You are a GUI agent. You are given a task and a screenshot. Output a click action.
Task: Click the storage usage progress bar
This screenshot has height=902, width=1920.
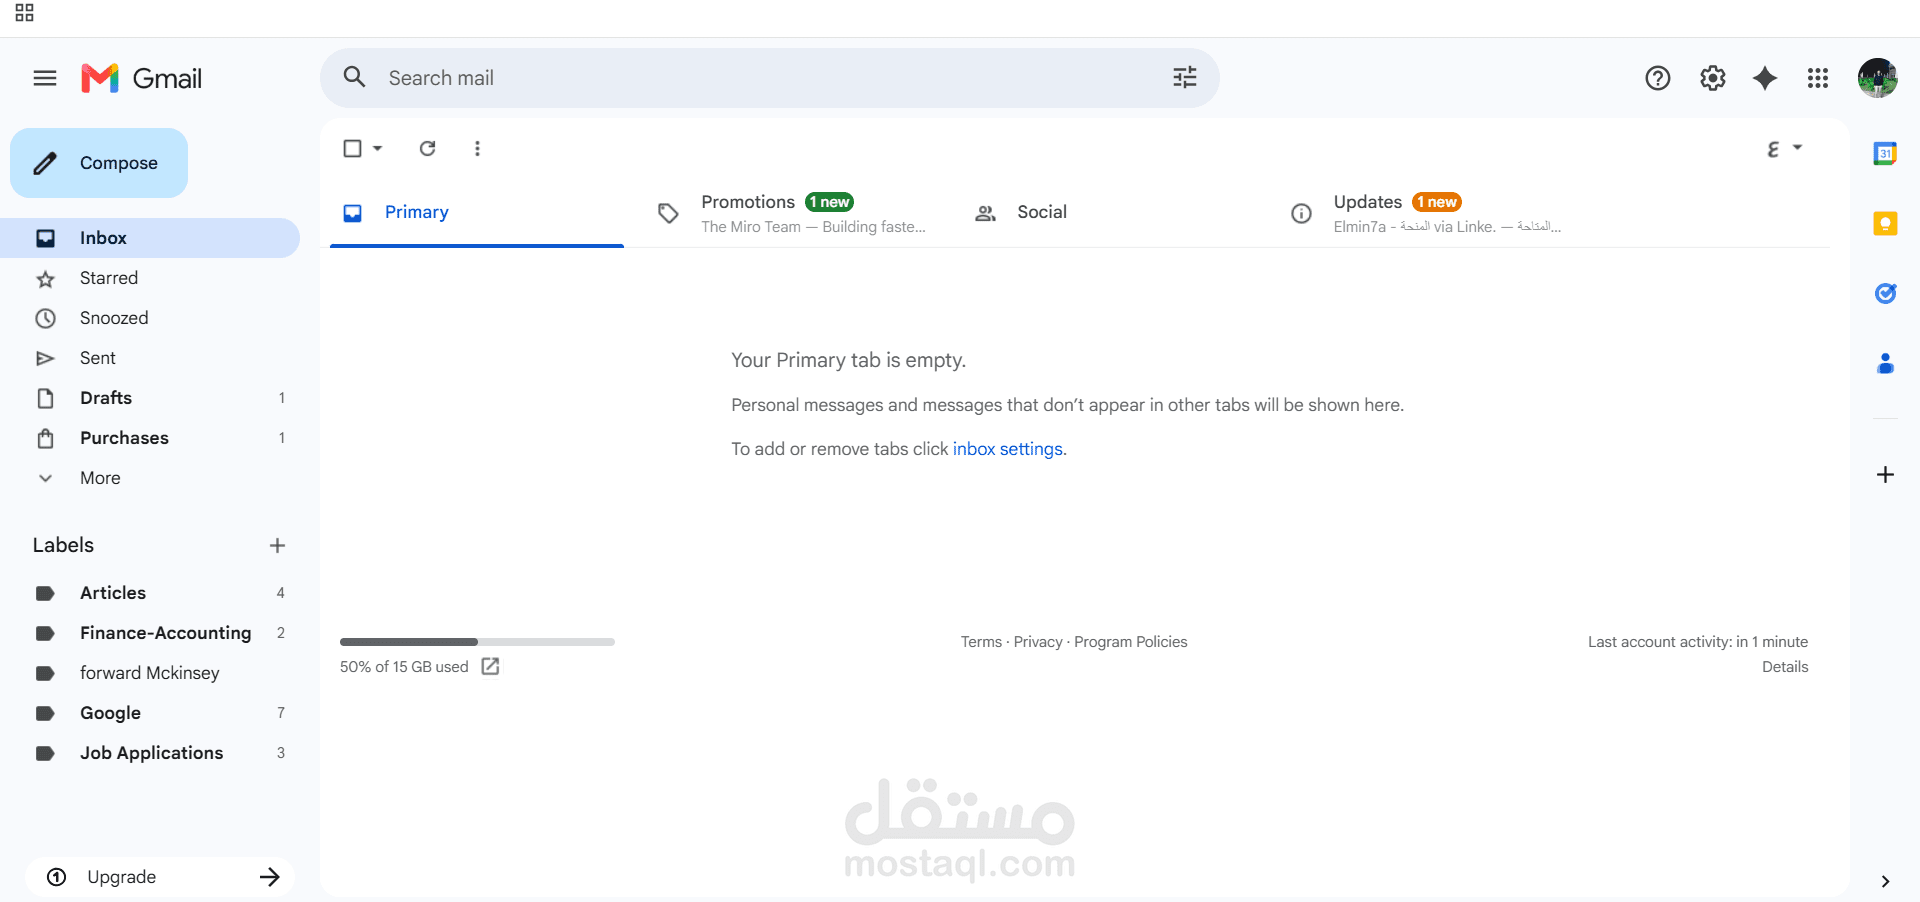pos(477,642)
